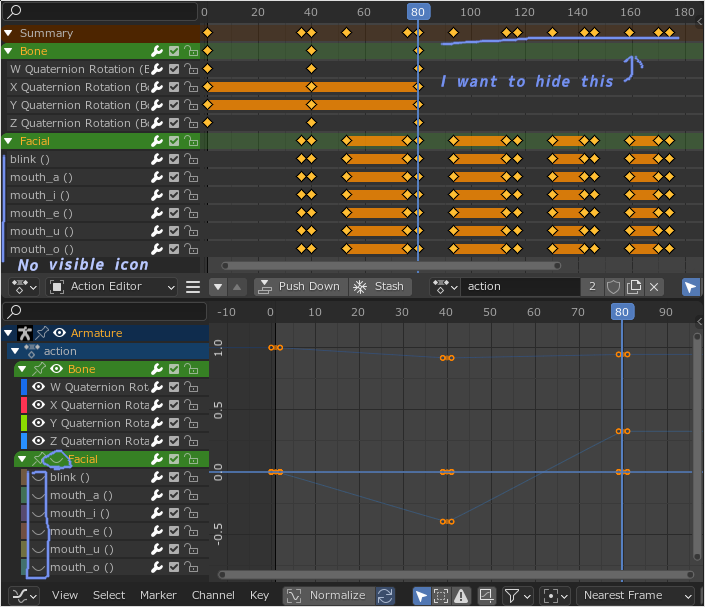Click the lock icon on blink channel in Dope Sheet
This screenshot has height=607, width=705.
pyautogui.click(x=191, y=159)
